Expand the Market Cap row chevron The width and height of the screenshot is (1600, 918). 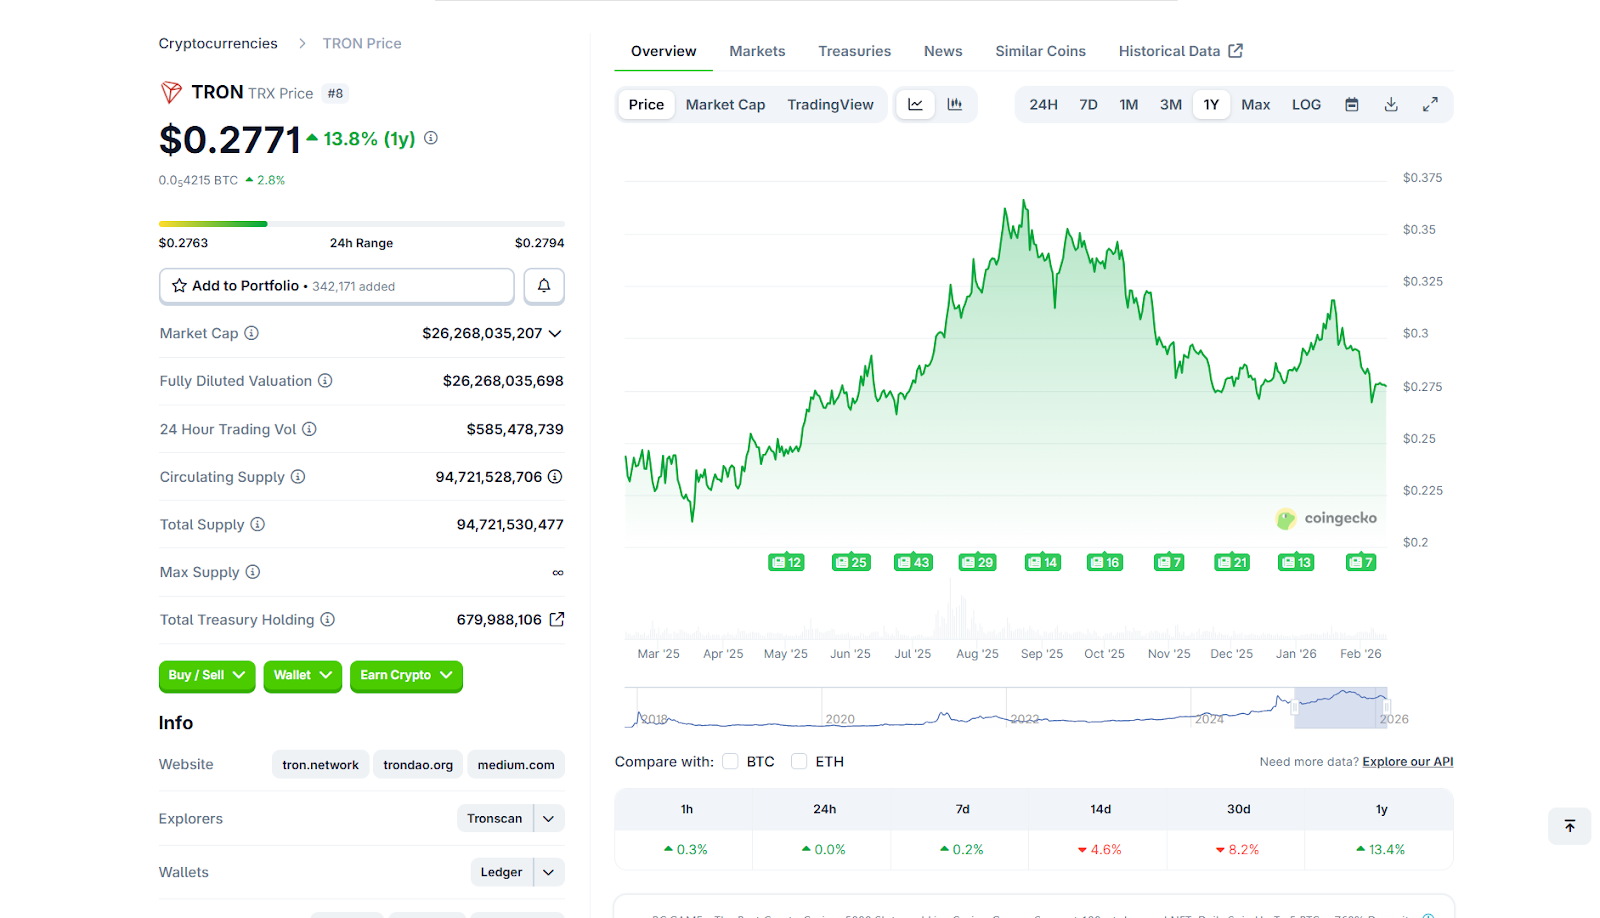[556, 333]
